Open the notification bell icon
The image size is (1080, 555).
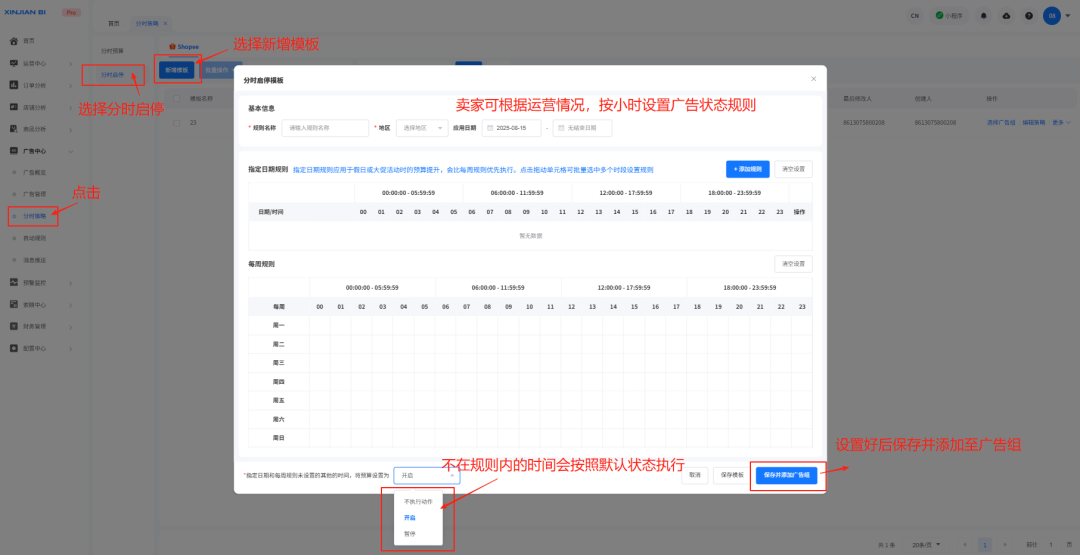pos(984,16)
